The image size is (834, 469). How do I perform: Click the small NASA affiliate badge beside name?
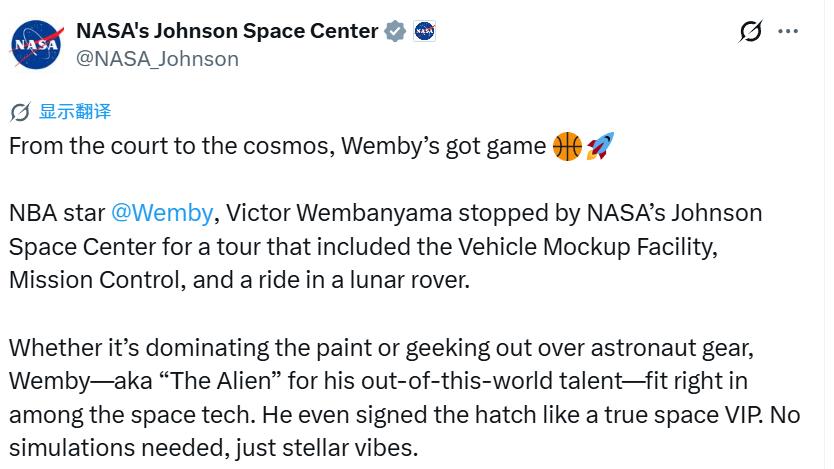[x=424, y=31]
